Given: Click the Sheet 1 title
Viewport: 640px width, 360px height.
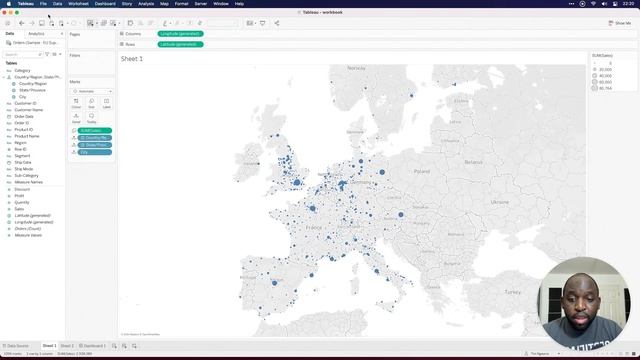Looking at the screenshot, I should click(x=132, y=59).
